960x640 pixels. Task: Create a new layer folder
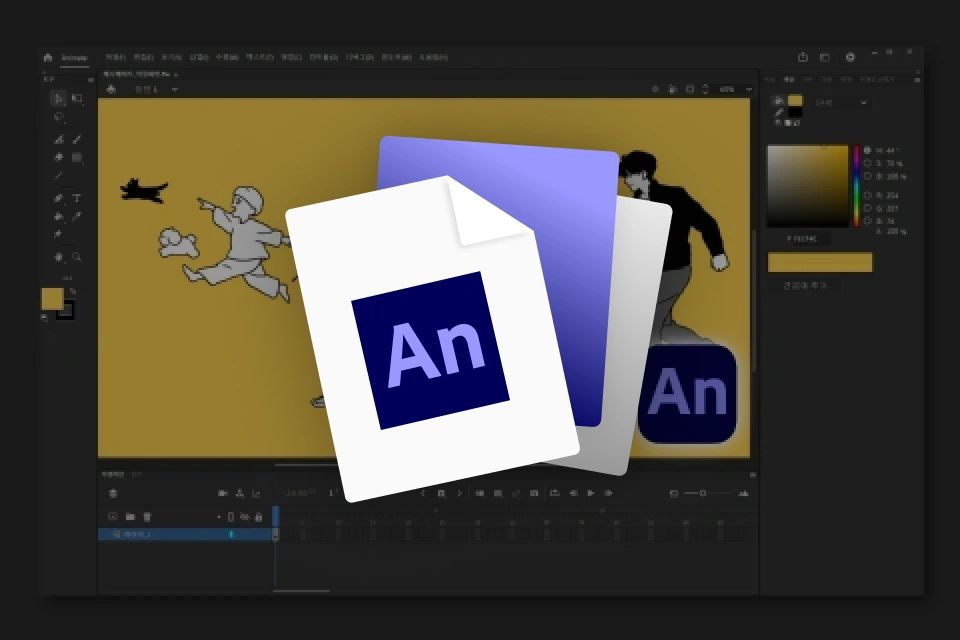(130, 517)
